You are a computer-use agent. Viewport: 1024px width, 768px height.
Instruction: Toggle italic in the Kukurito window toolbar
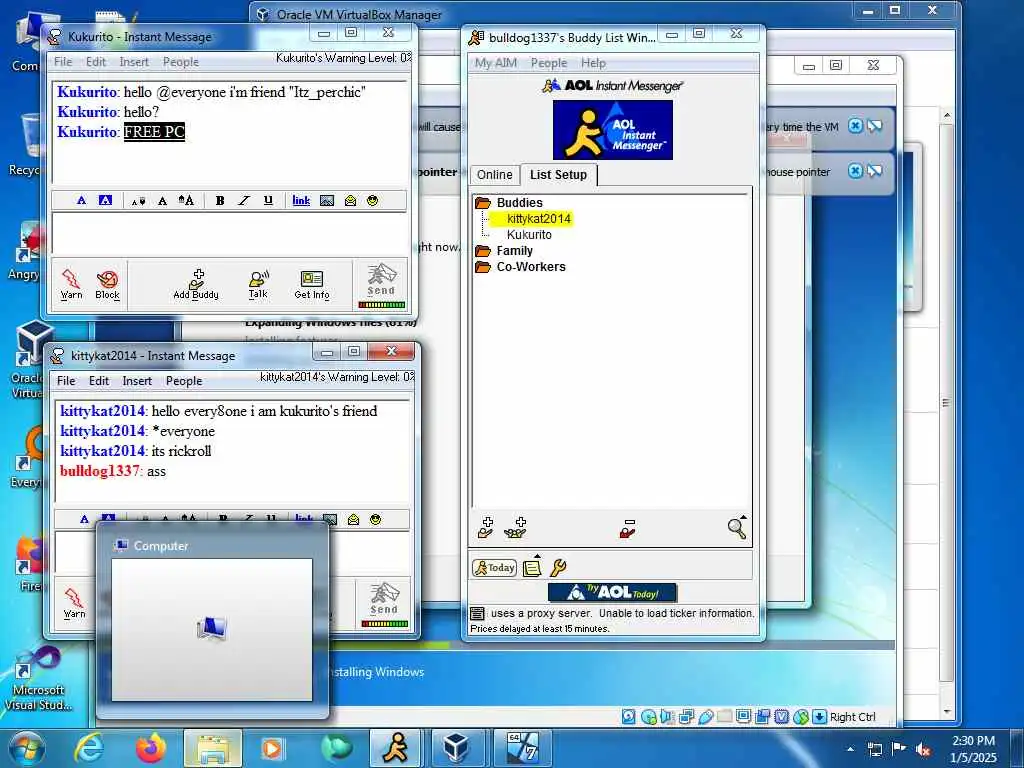(x=244, y=200)
